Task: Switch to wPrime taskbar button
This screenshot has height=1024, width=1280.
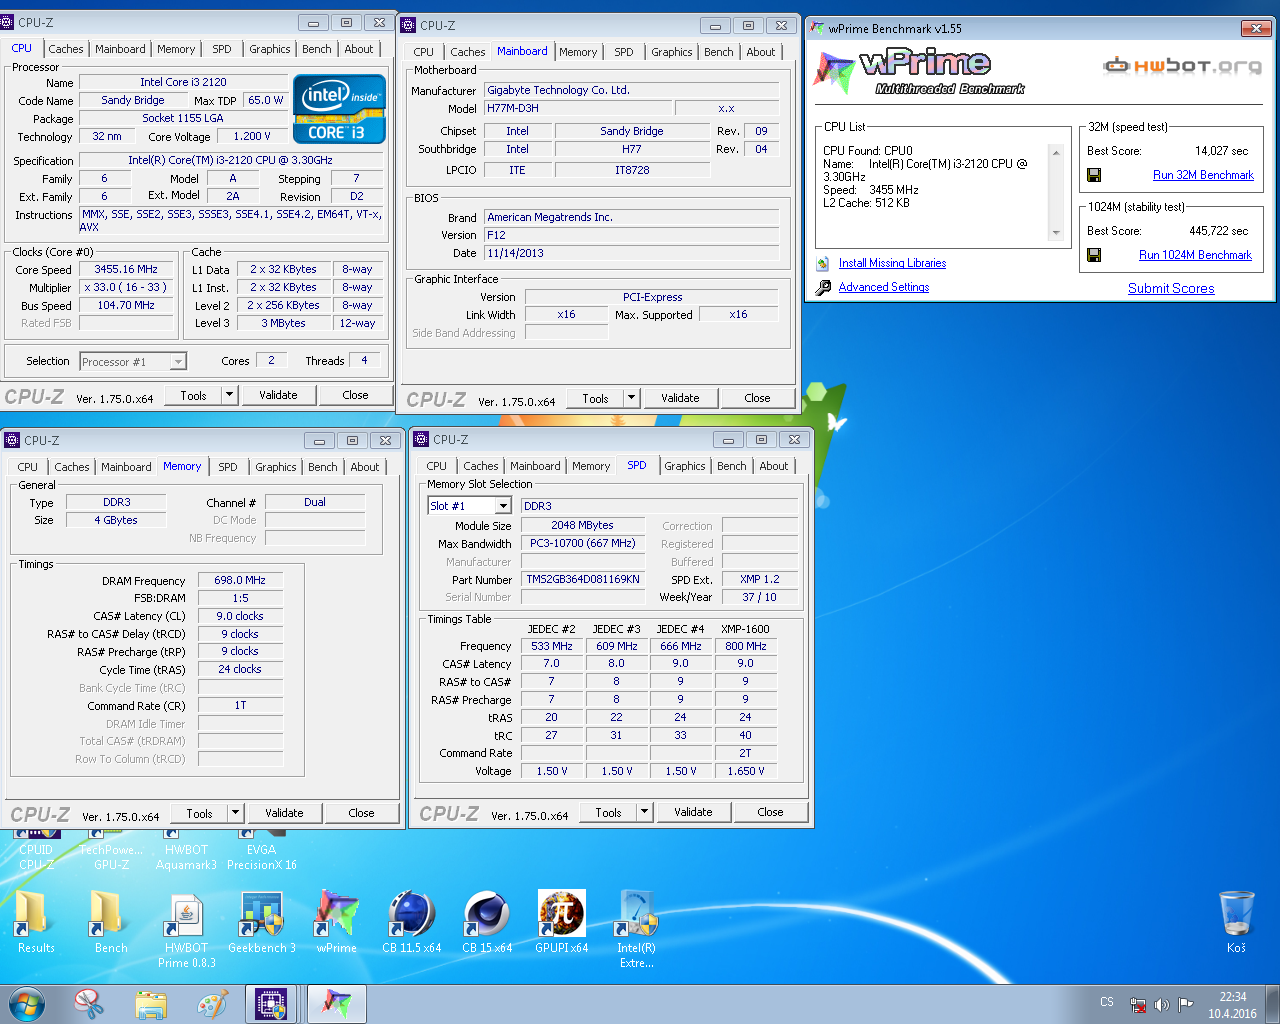Action: (x=336, y=1004)
